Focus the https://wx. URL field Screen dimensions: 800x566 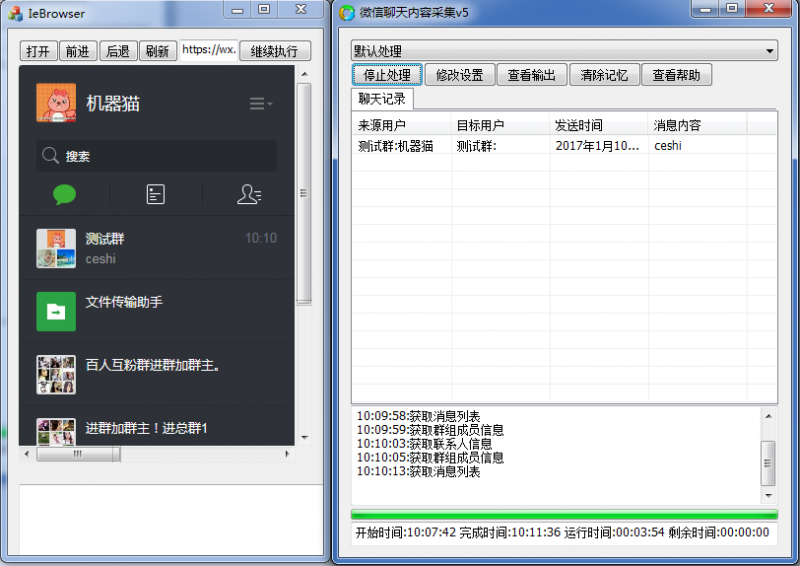(x=209, y=50)
